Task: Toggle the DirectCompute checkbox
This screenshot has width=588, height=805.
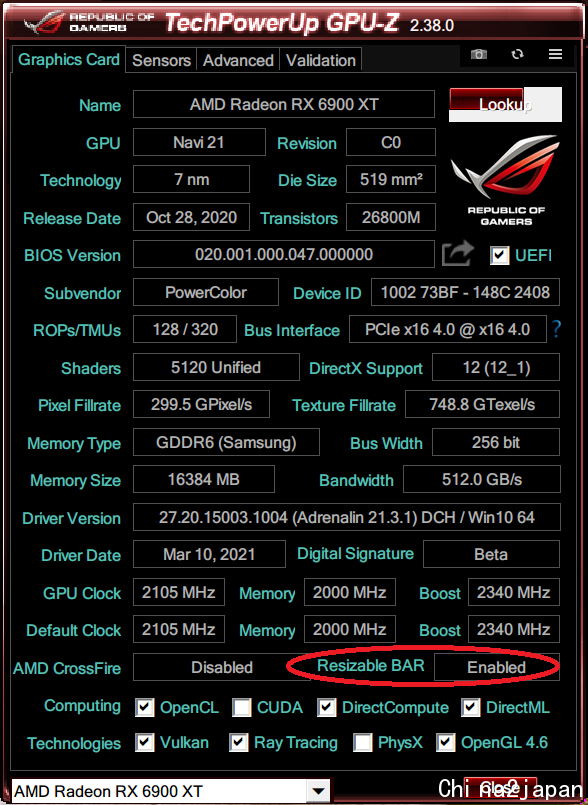Action: click(x=327, y=707)
